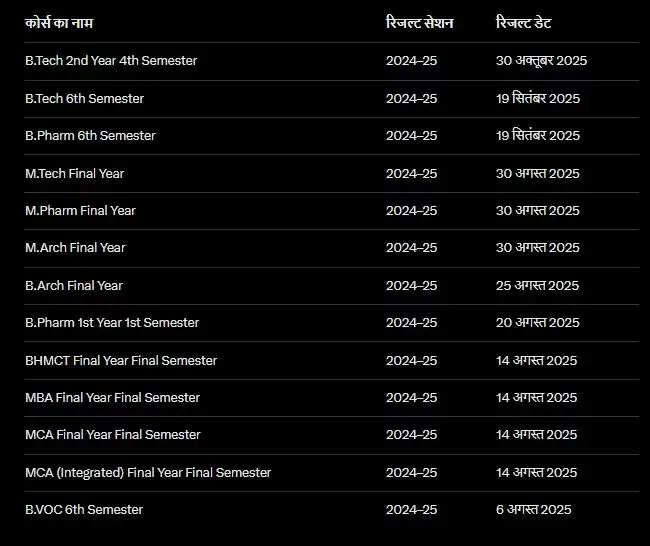Click MBA Final Year Final Semester
Screen dimensions: 650x546
pyautogui.click(x=112, y=398)
